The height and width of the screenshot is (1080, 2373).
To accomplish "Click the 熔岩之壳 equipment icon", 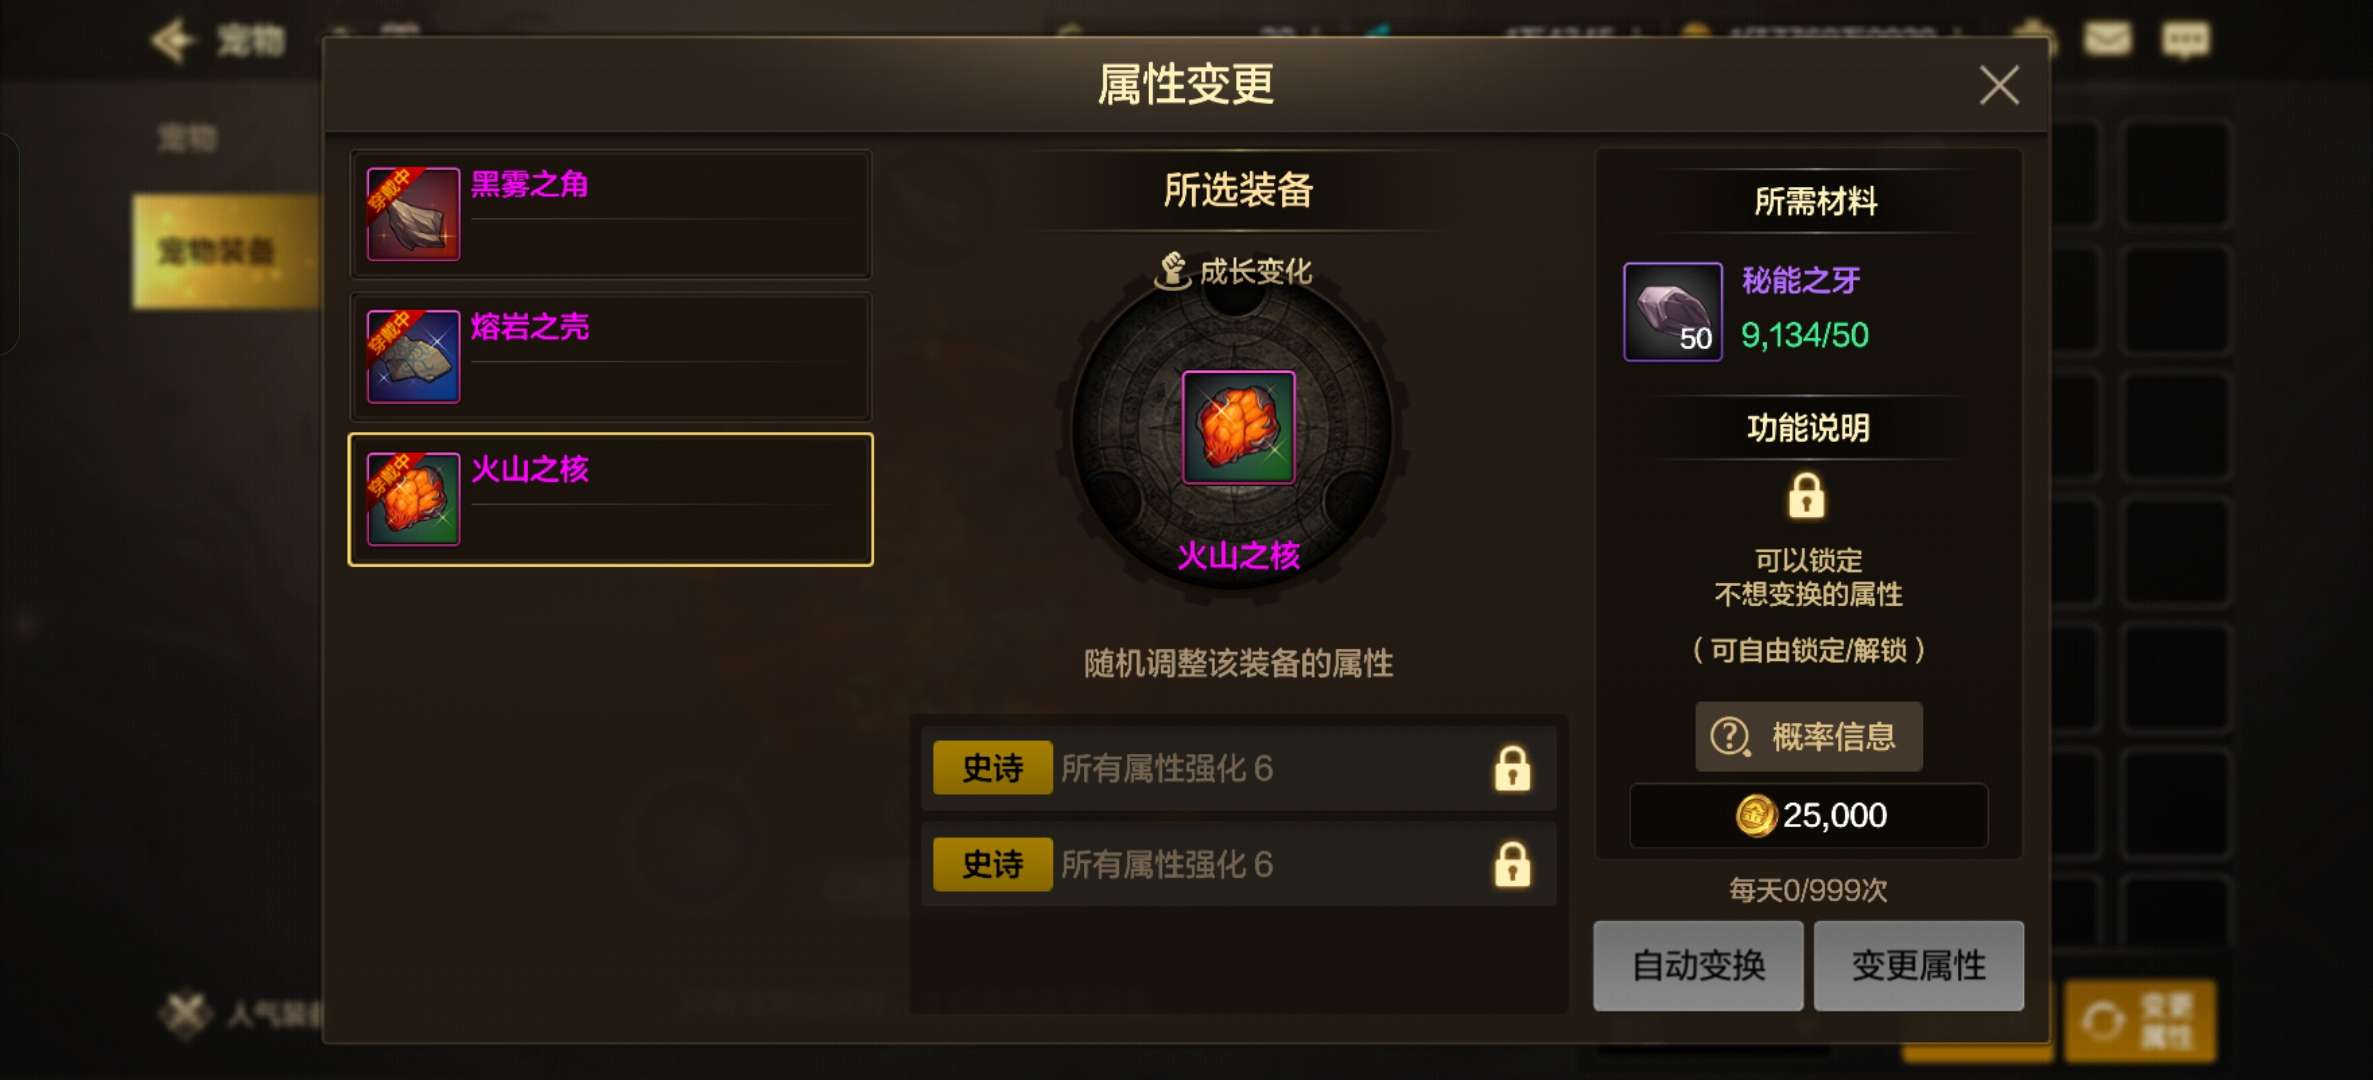I will coord(413,356).
